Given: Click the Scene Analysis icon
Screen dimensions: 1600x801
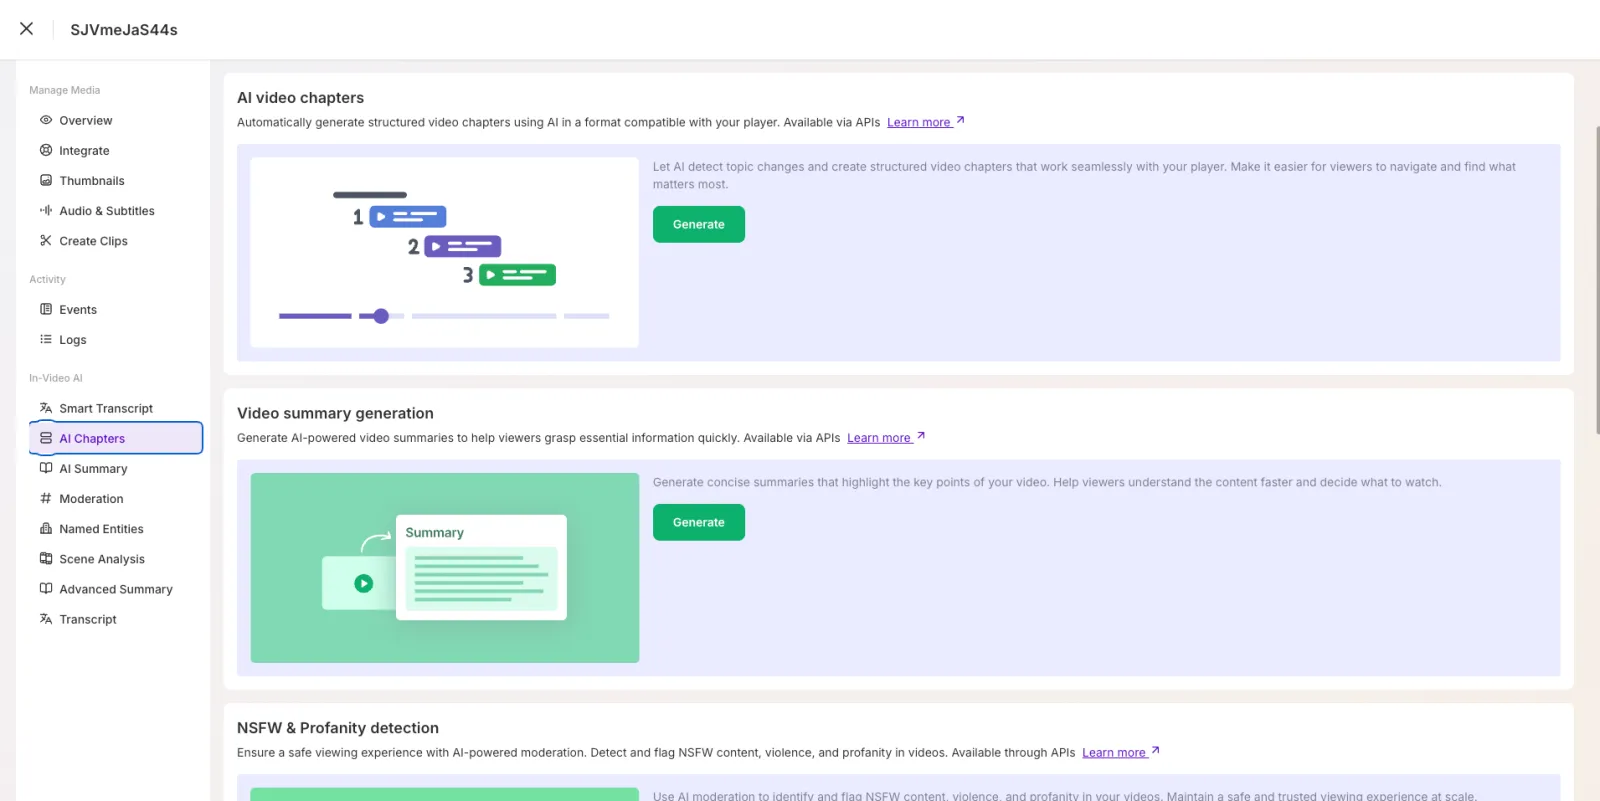Looking at the screenshot, I should [x=46, y=558].
